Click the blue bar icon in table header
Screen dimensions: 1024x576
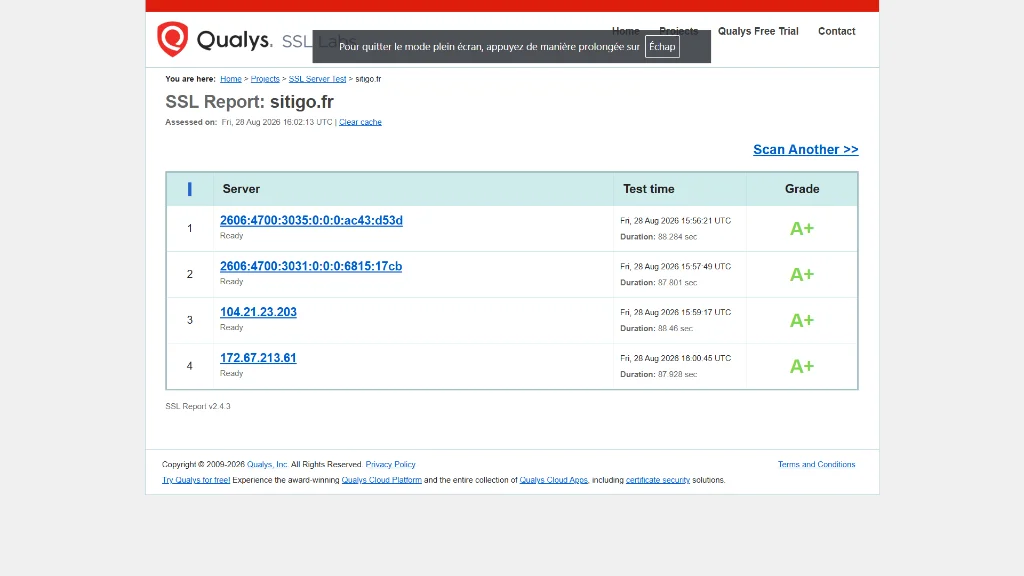click(x=189, y=189)
